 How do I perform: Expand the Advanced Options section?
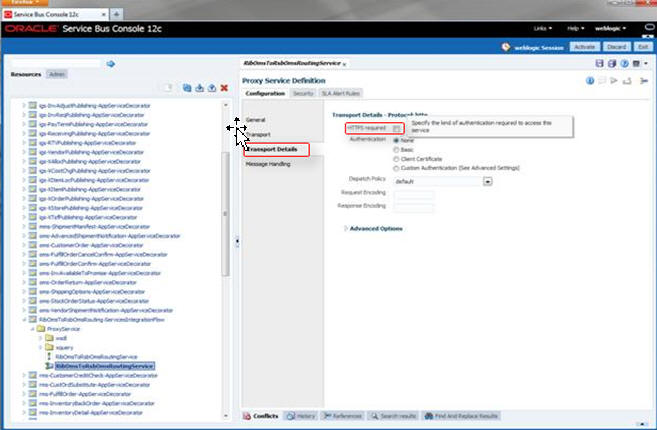346,228
